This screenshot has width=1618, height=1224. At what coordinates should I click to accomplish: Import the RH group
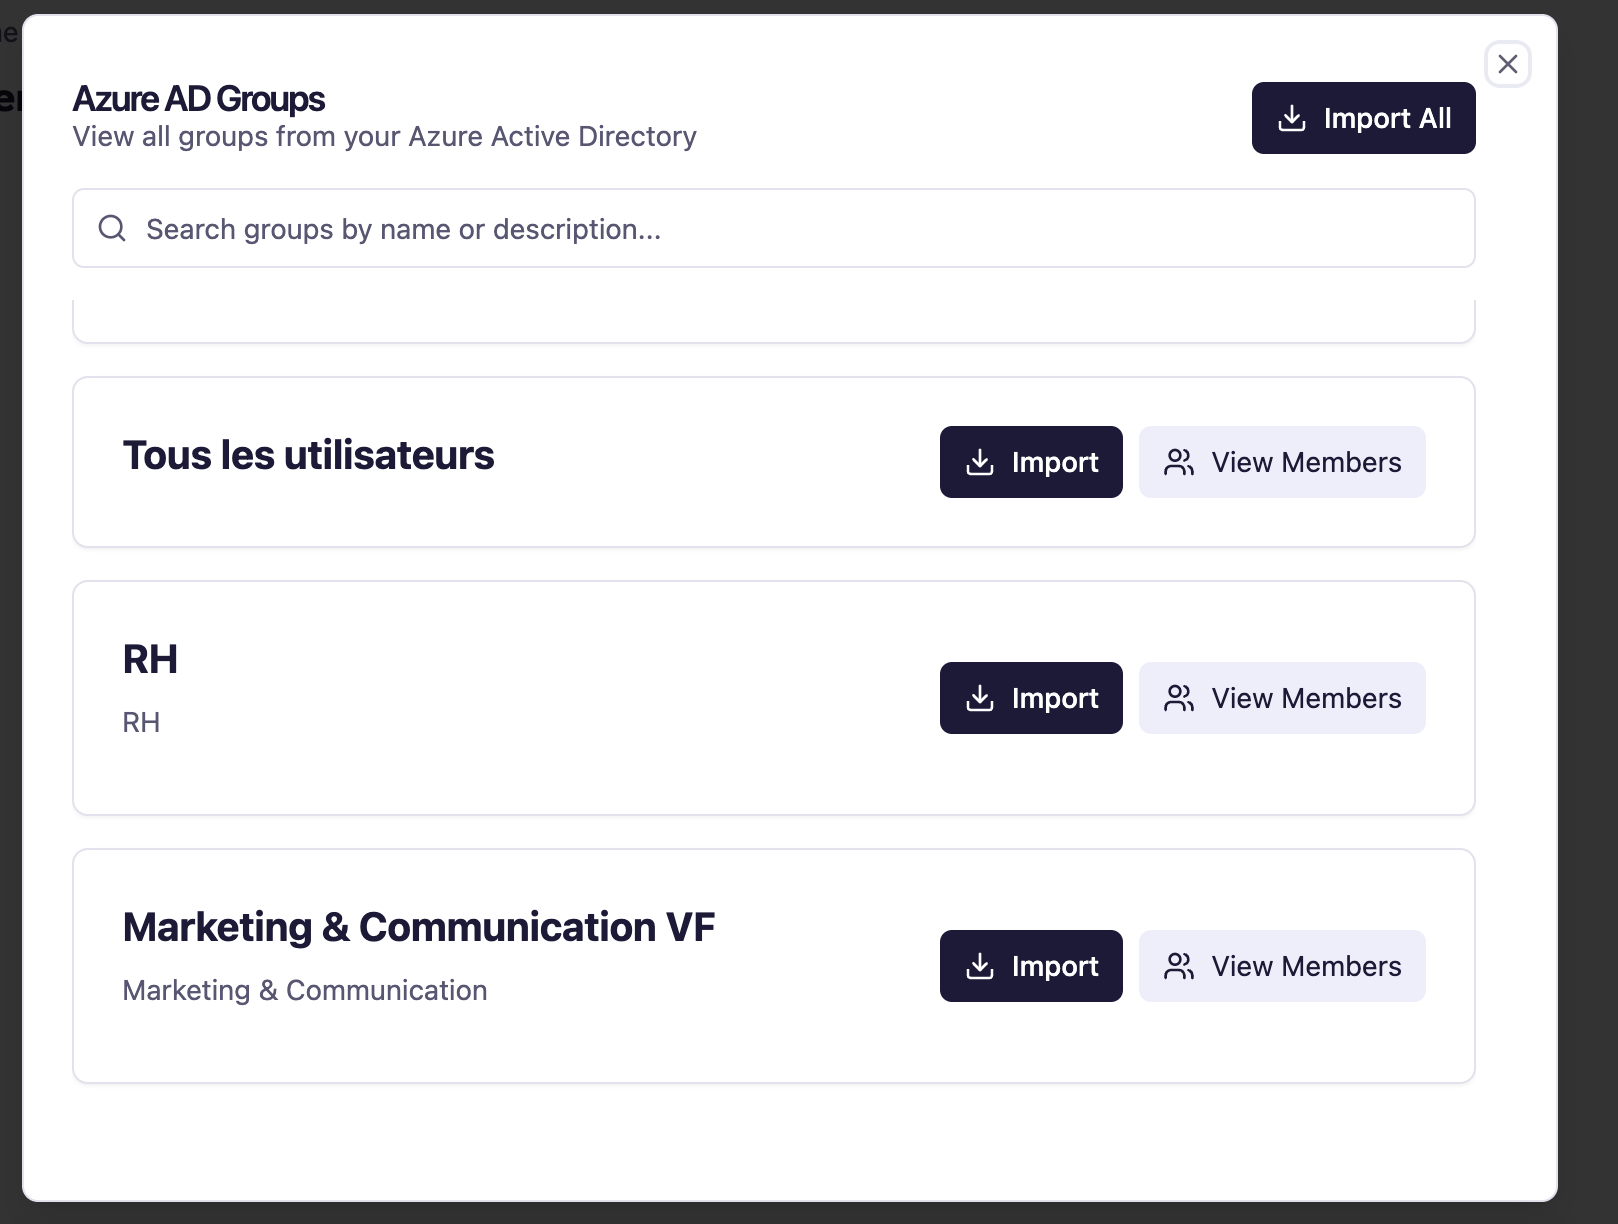[x=1031, y=698]
